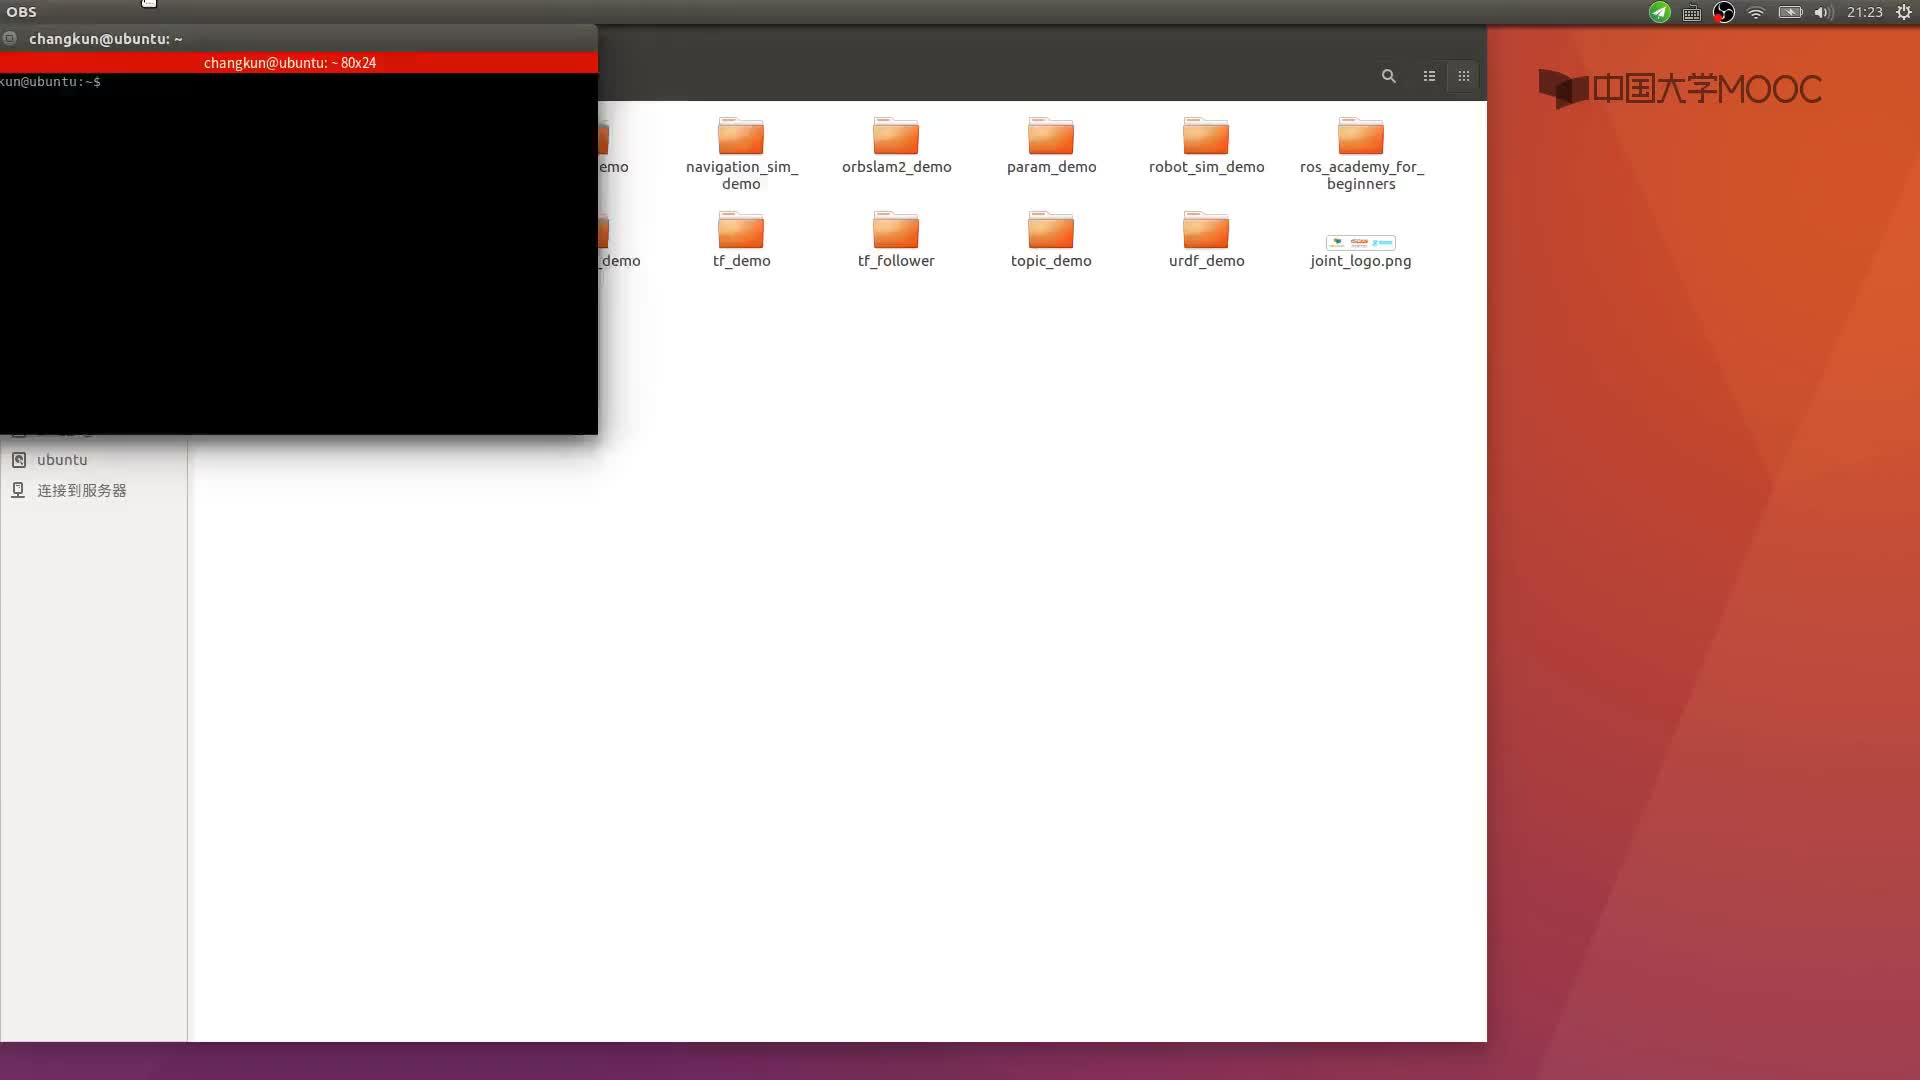Click the network indicator in system tray

pos(1758,12)
